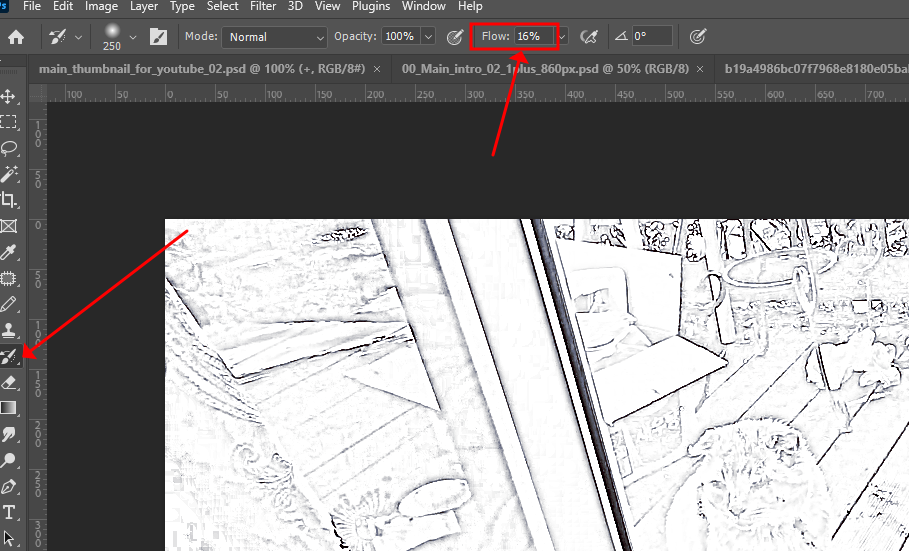
Task: Open the tool preset picker icon
Action: coord(57,37)
